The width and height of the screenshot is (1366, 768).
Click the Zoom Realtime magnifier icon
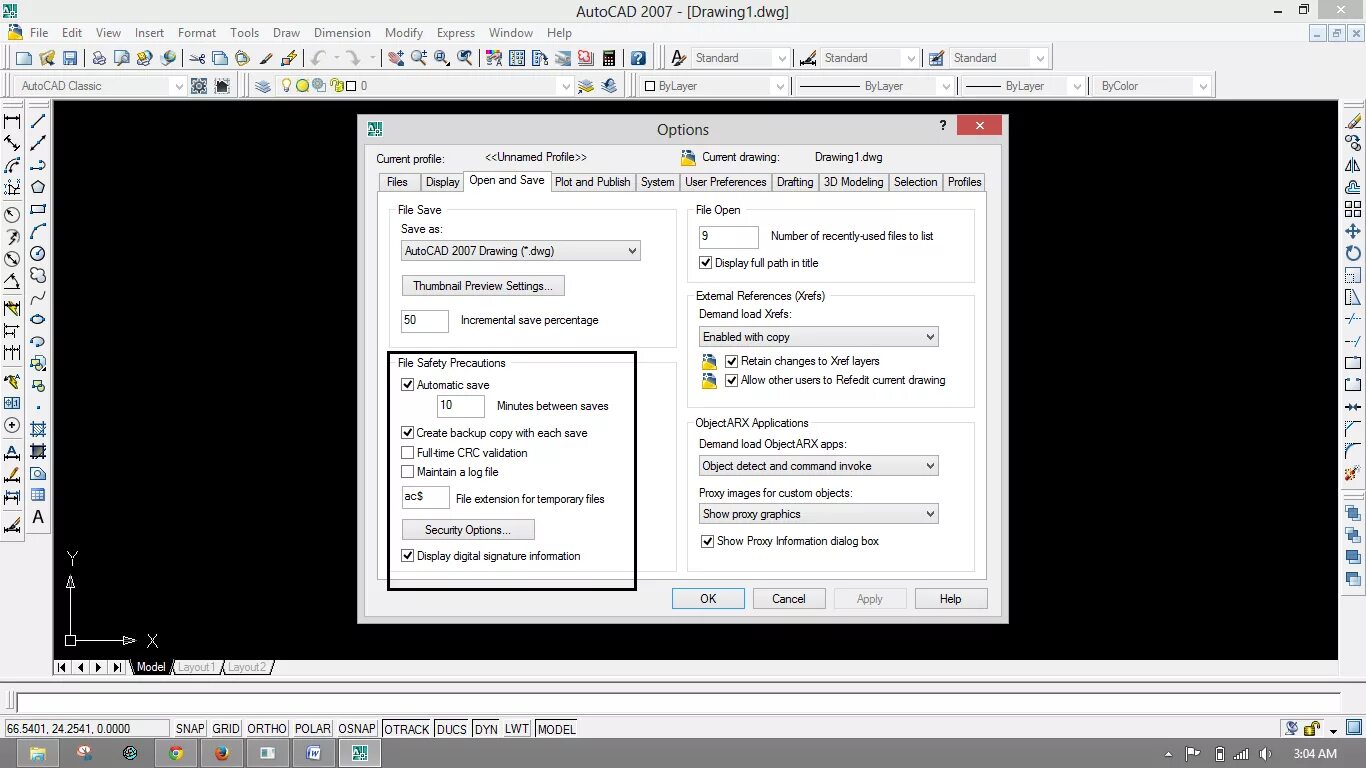tap(419, 58)
